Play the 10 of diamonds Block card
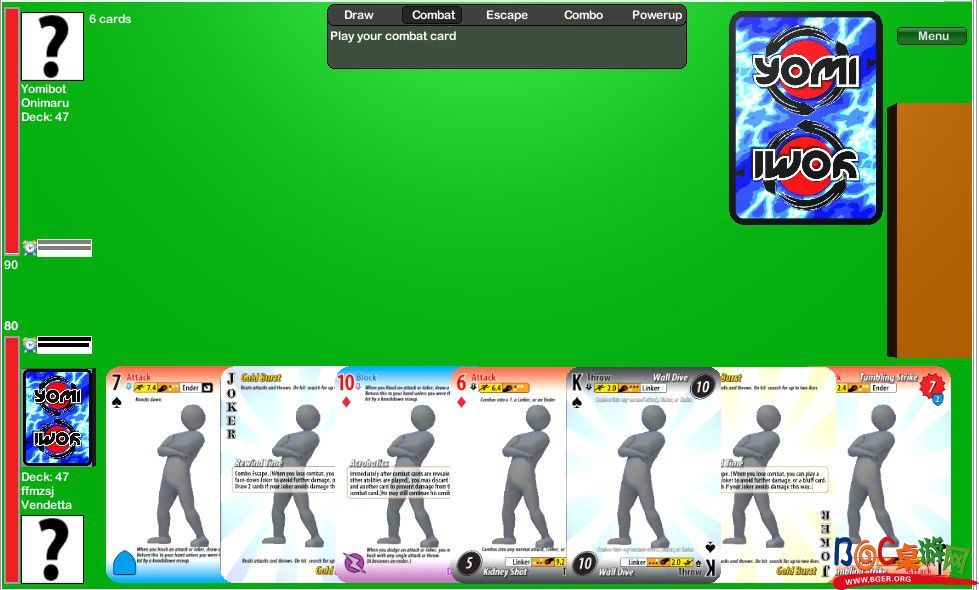979x590 pixels. [x=393, y=474]
